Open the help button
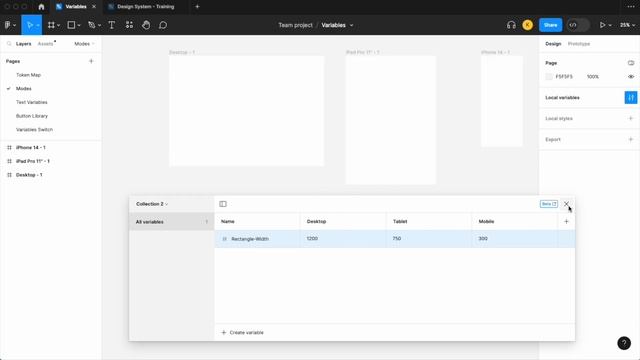The width and height of the screenshot is (640, 360). pyautogui.click(x=624, y=343)
